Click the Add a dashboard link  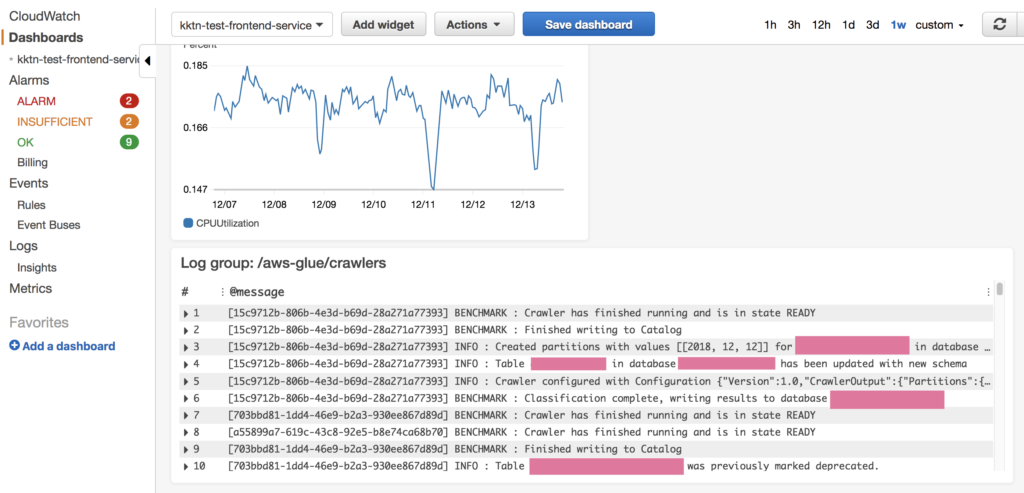pos(69,346)
